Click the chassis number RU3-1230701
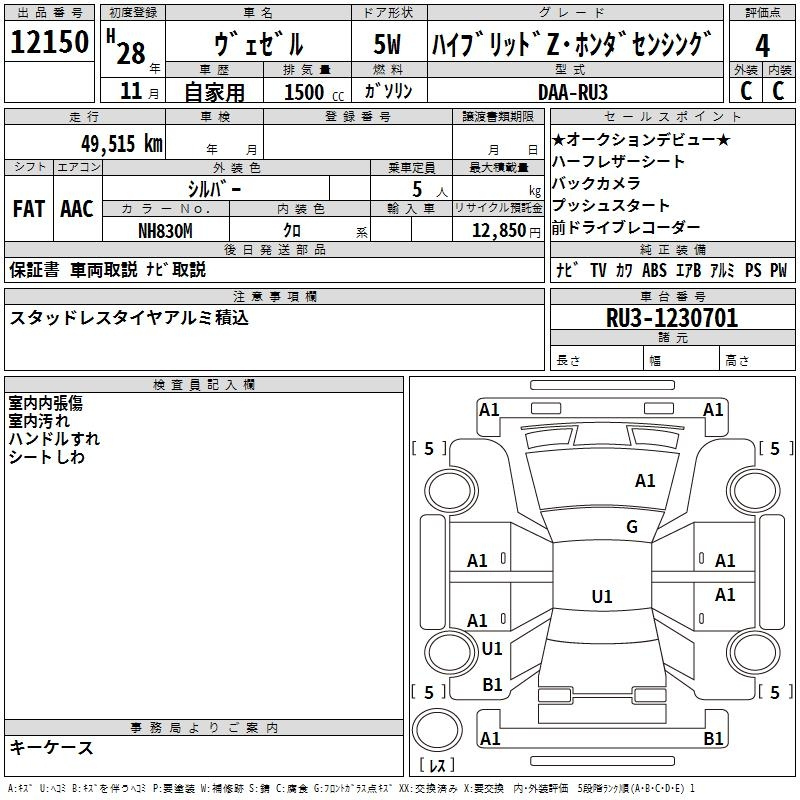 [672, 318]
